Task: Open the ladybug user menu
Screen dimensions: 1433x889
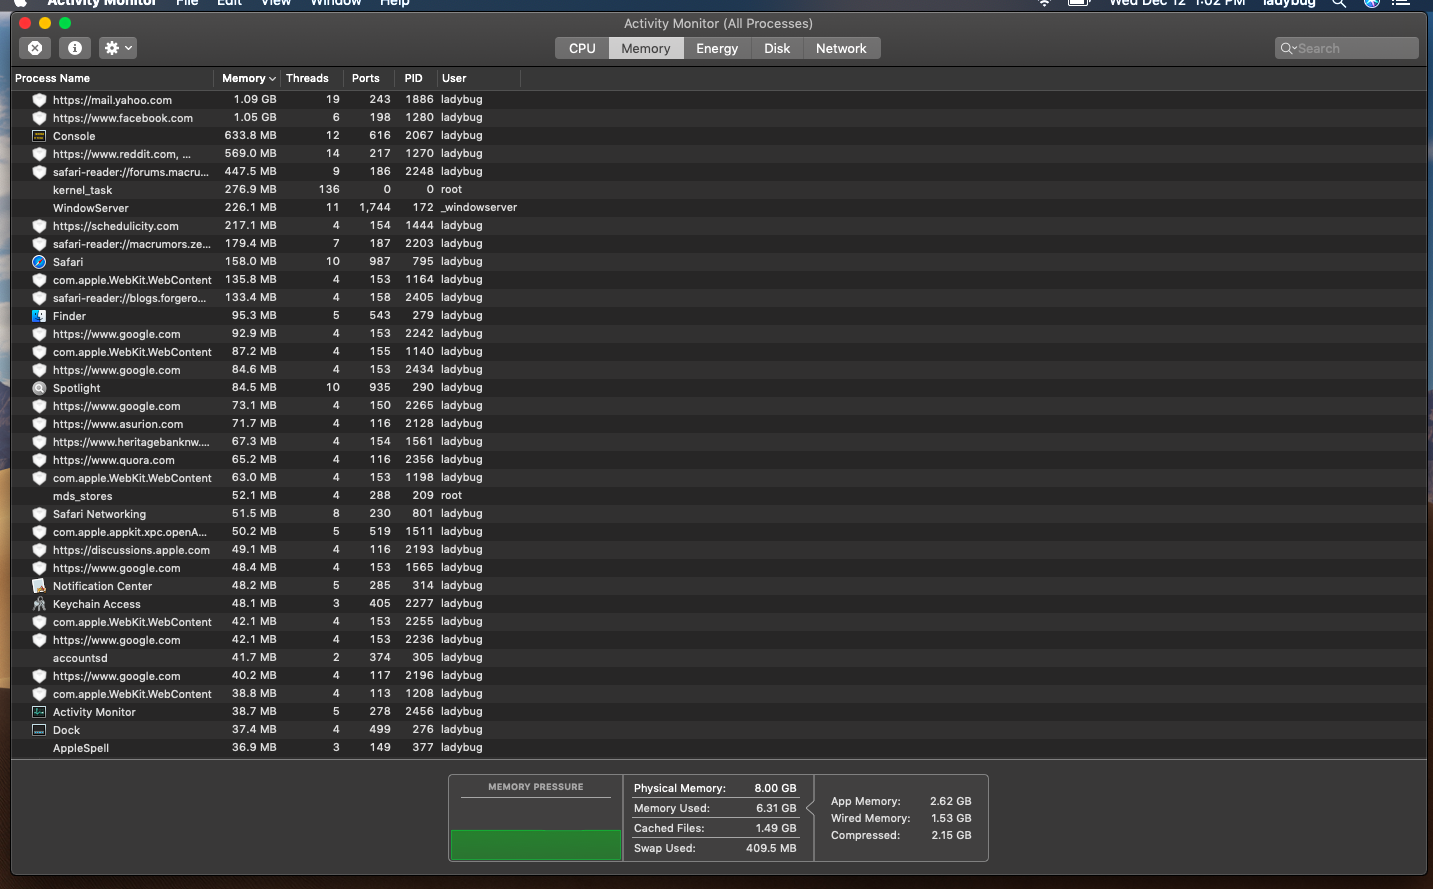Action: click(x=1288, y=3)
